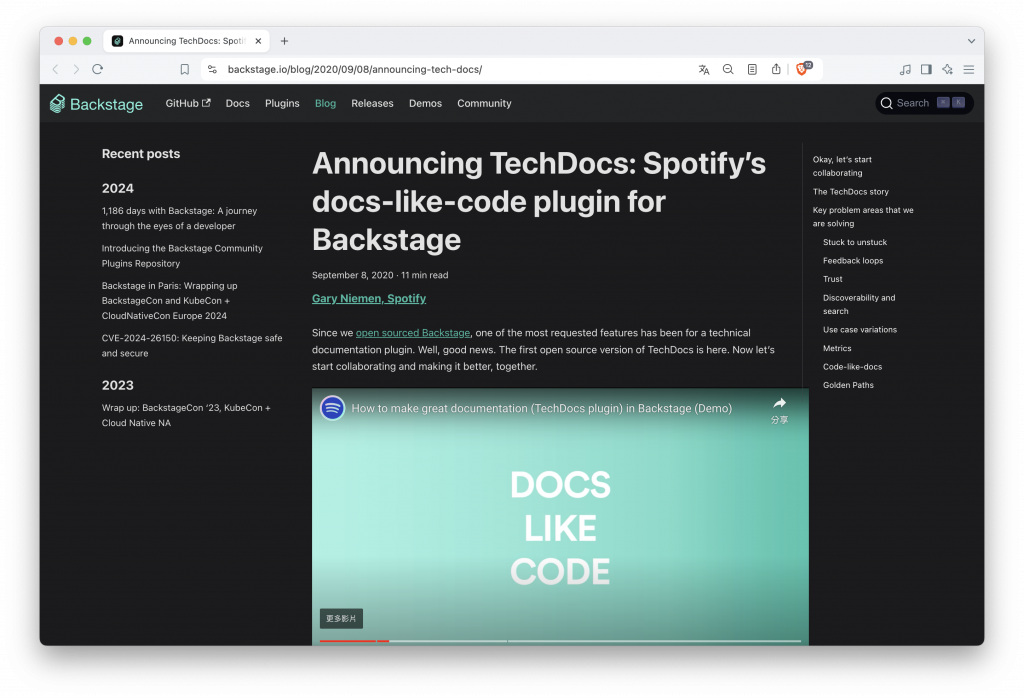
Task: Close the Announcing TechDocs tab
Action: coord(258,41)
